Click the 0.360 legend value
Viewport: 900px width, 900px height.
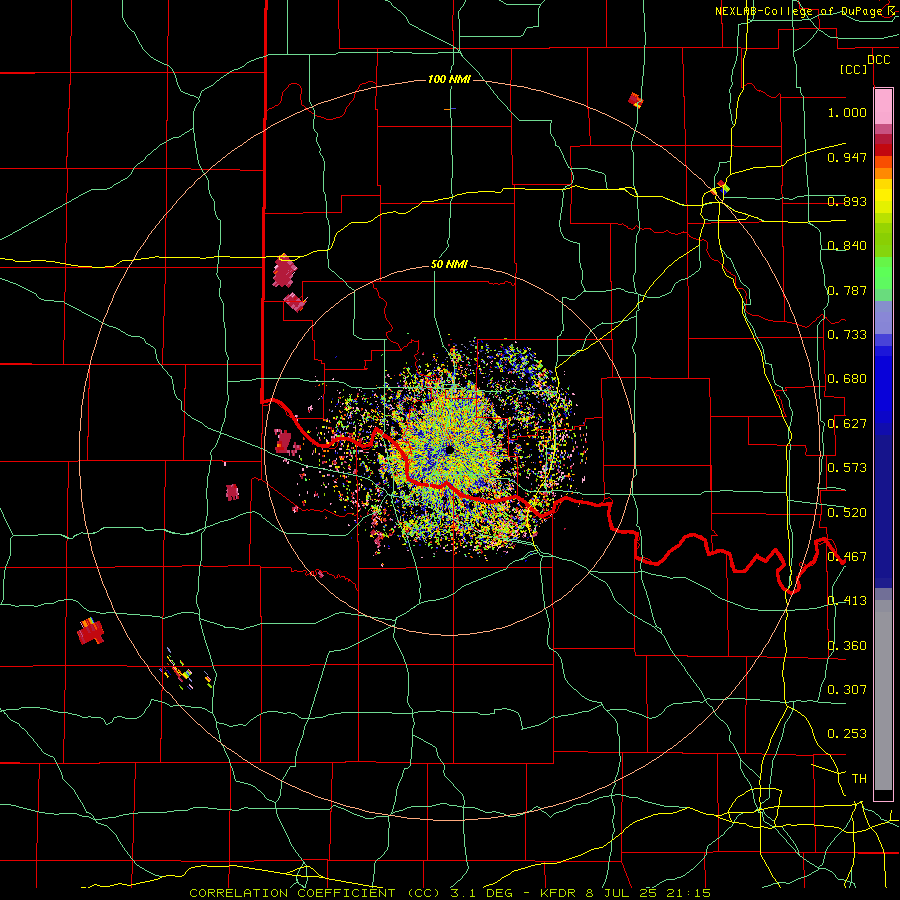tap(847, 646)
